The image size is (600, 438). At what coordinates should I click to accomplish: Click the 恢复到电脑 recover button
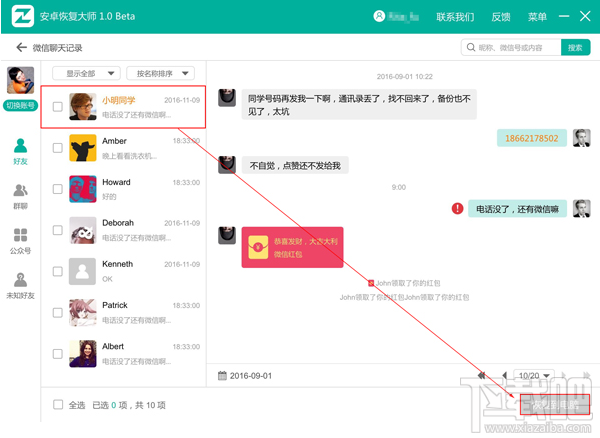tap(555, 404)
